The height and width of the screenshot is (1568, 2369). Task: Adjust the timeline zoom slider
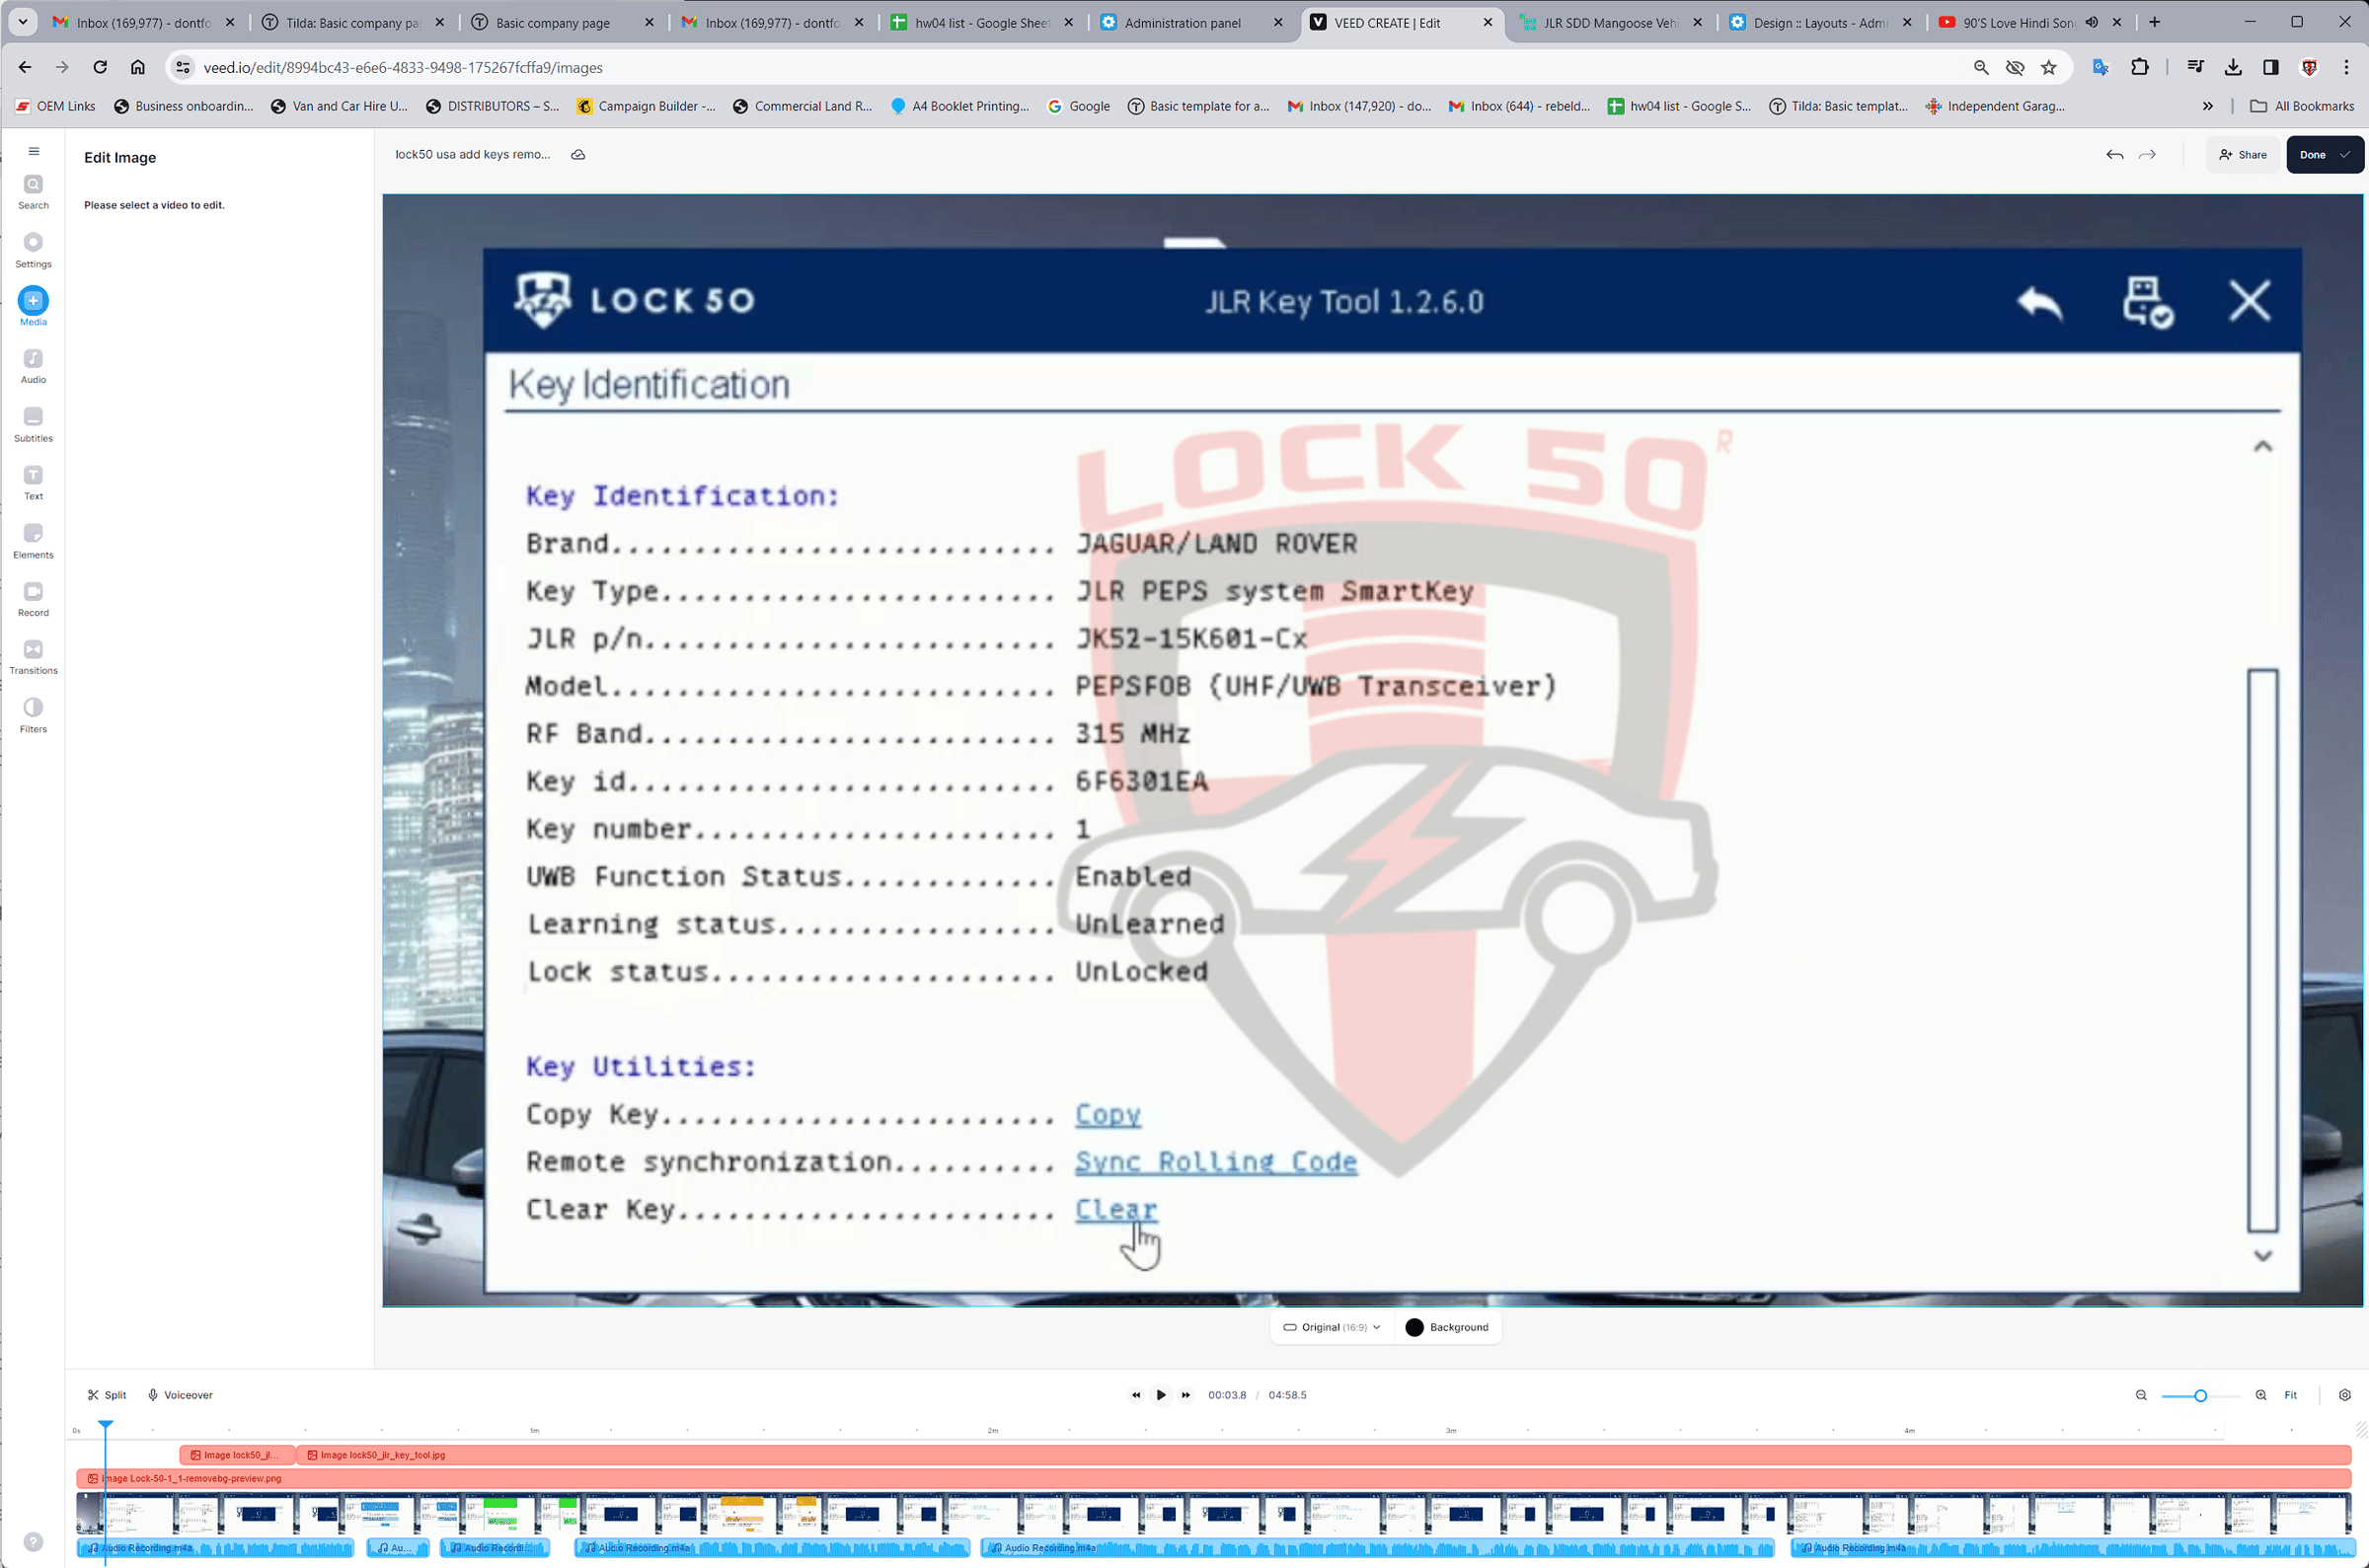[x=2199, y=1394]
